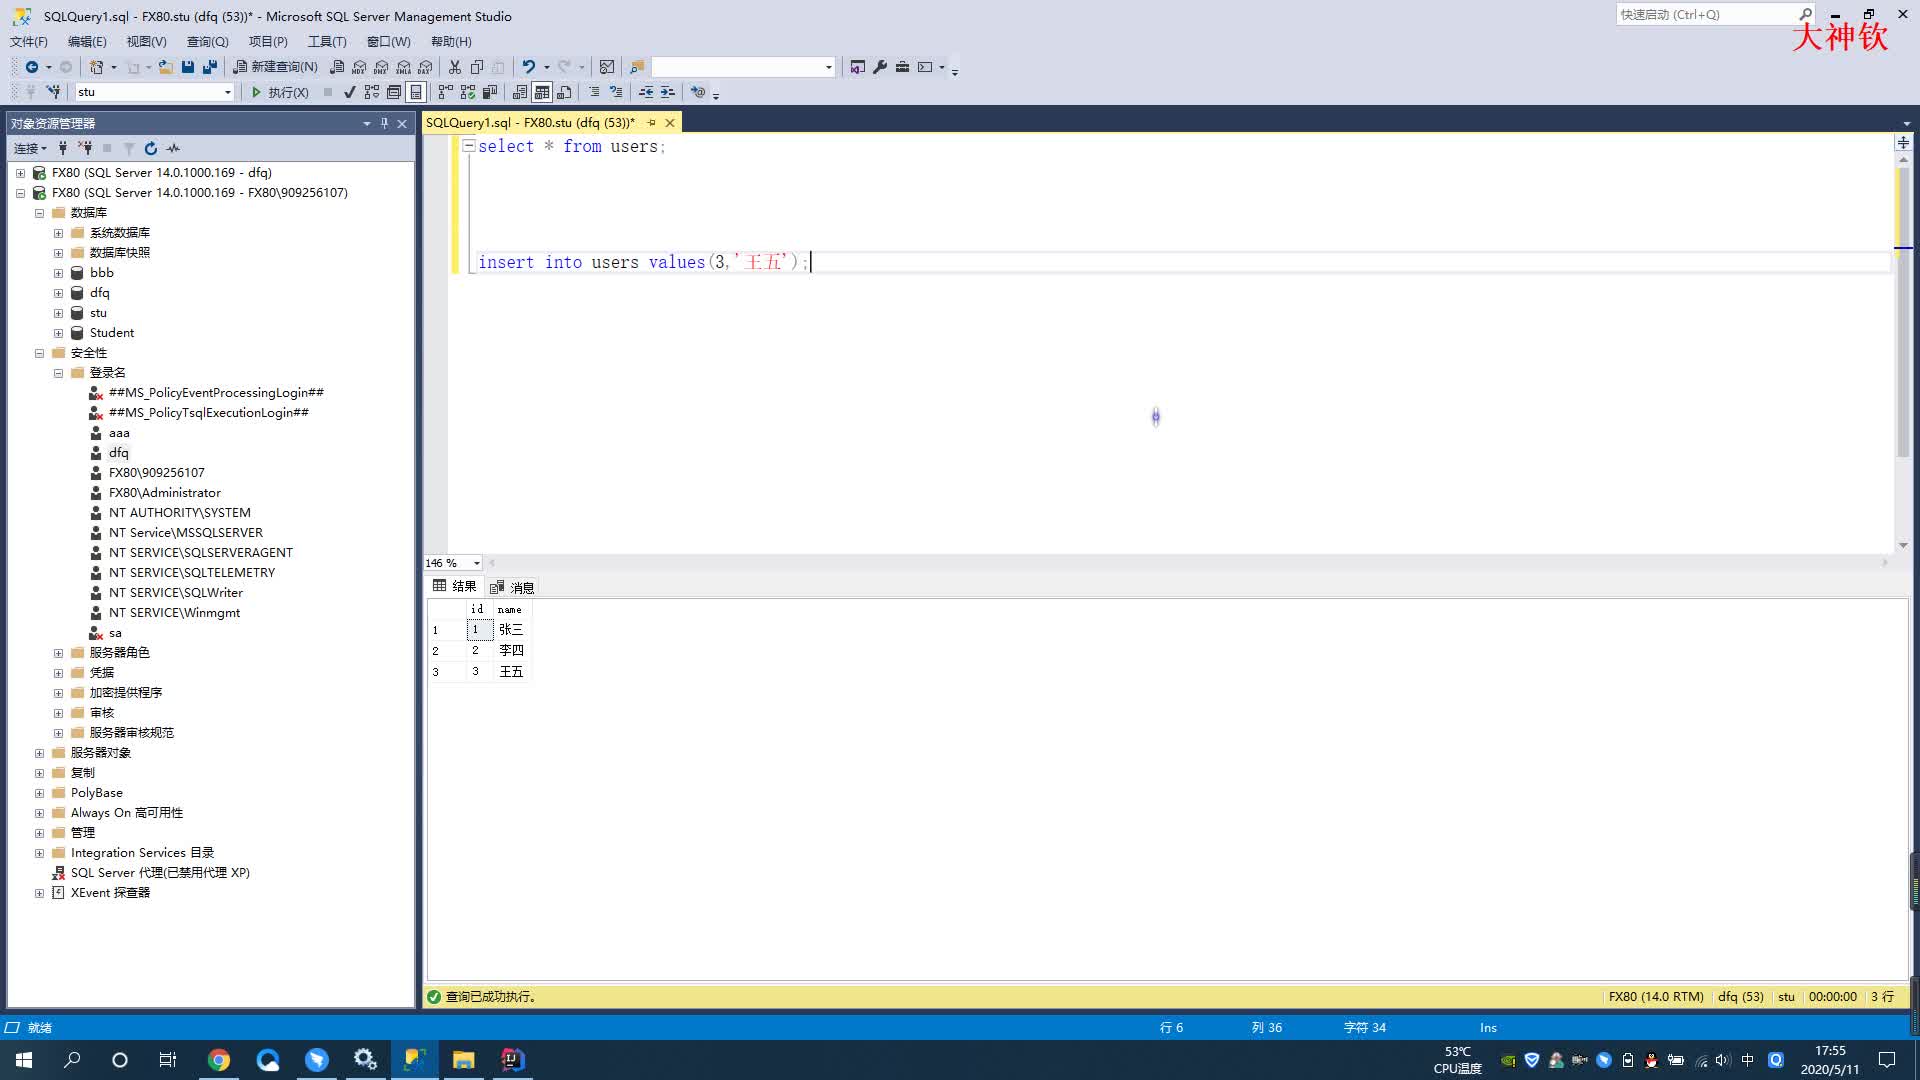Open the editor zoom percentage dropdown
Image resolution: width=1920 pixels, height=1080 pixels.
point(477,563)
